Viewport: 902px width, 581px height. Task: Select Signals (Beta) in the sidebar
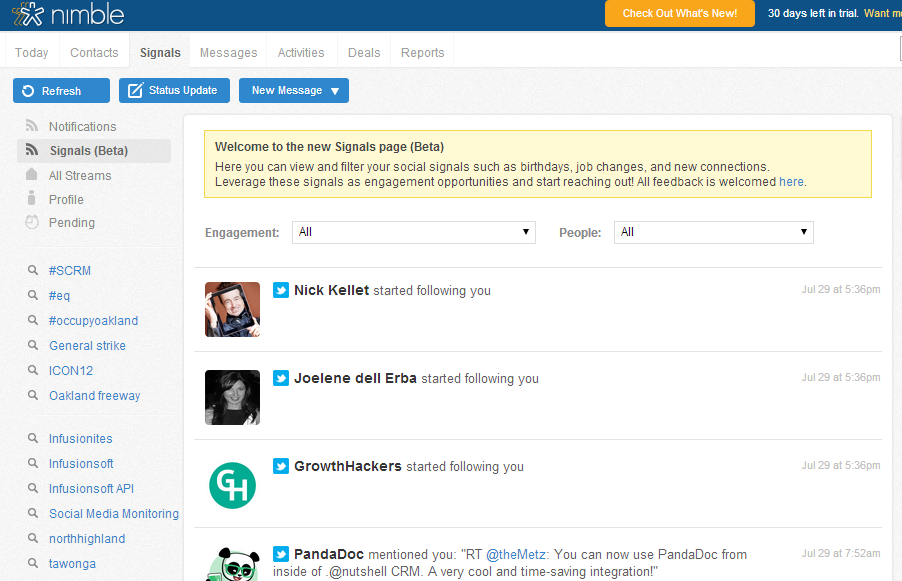click(x=94, y=151)
